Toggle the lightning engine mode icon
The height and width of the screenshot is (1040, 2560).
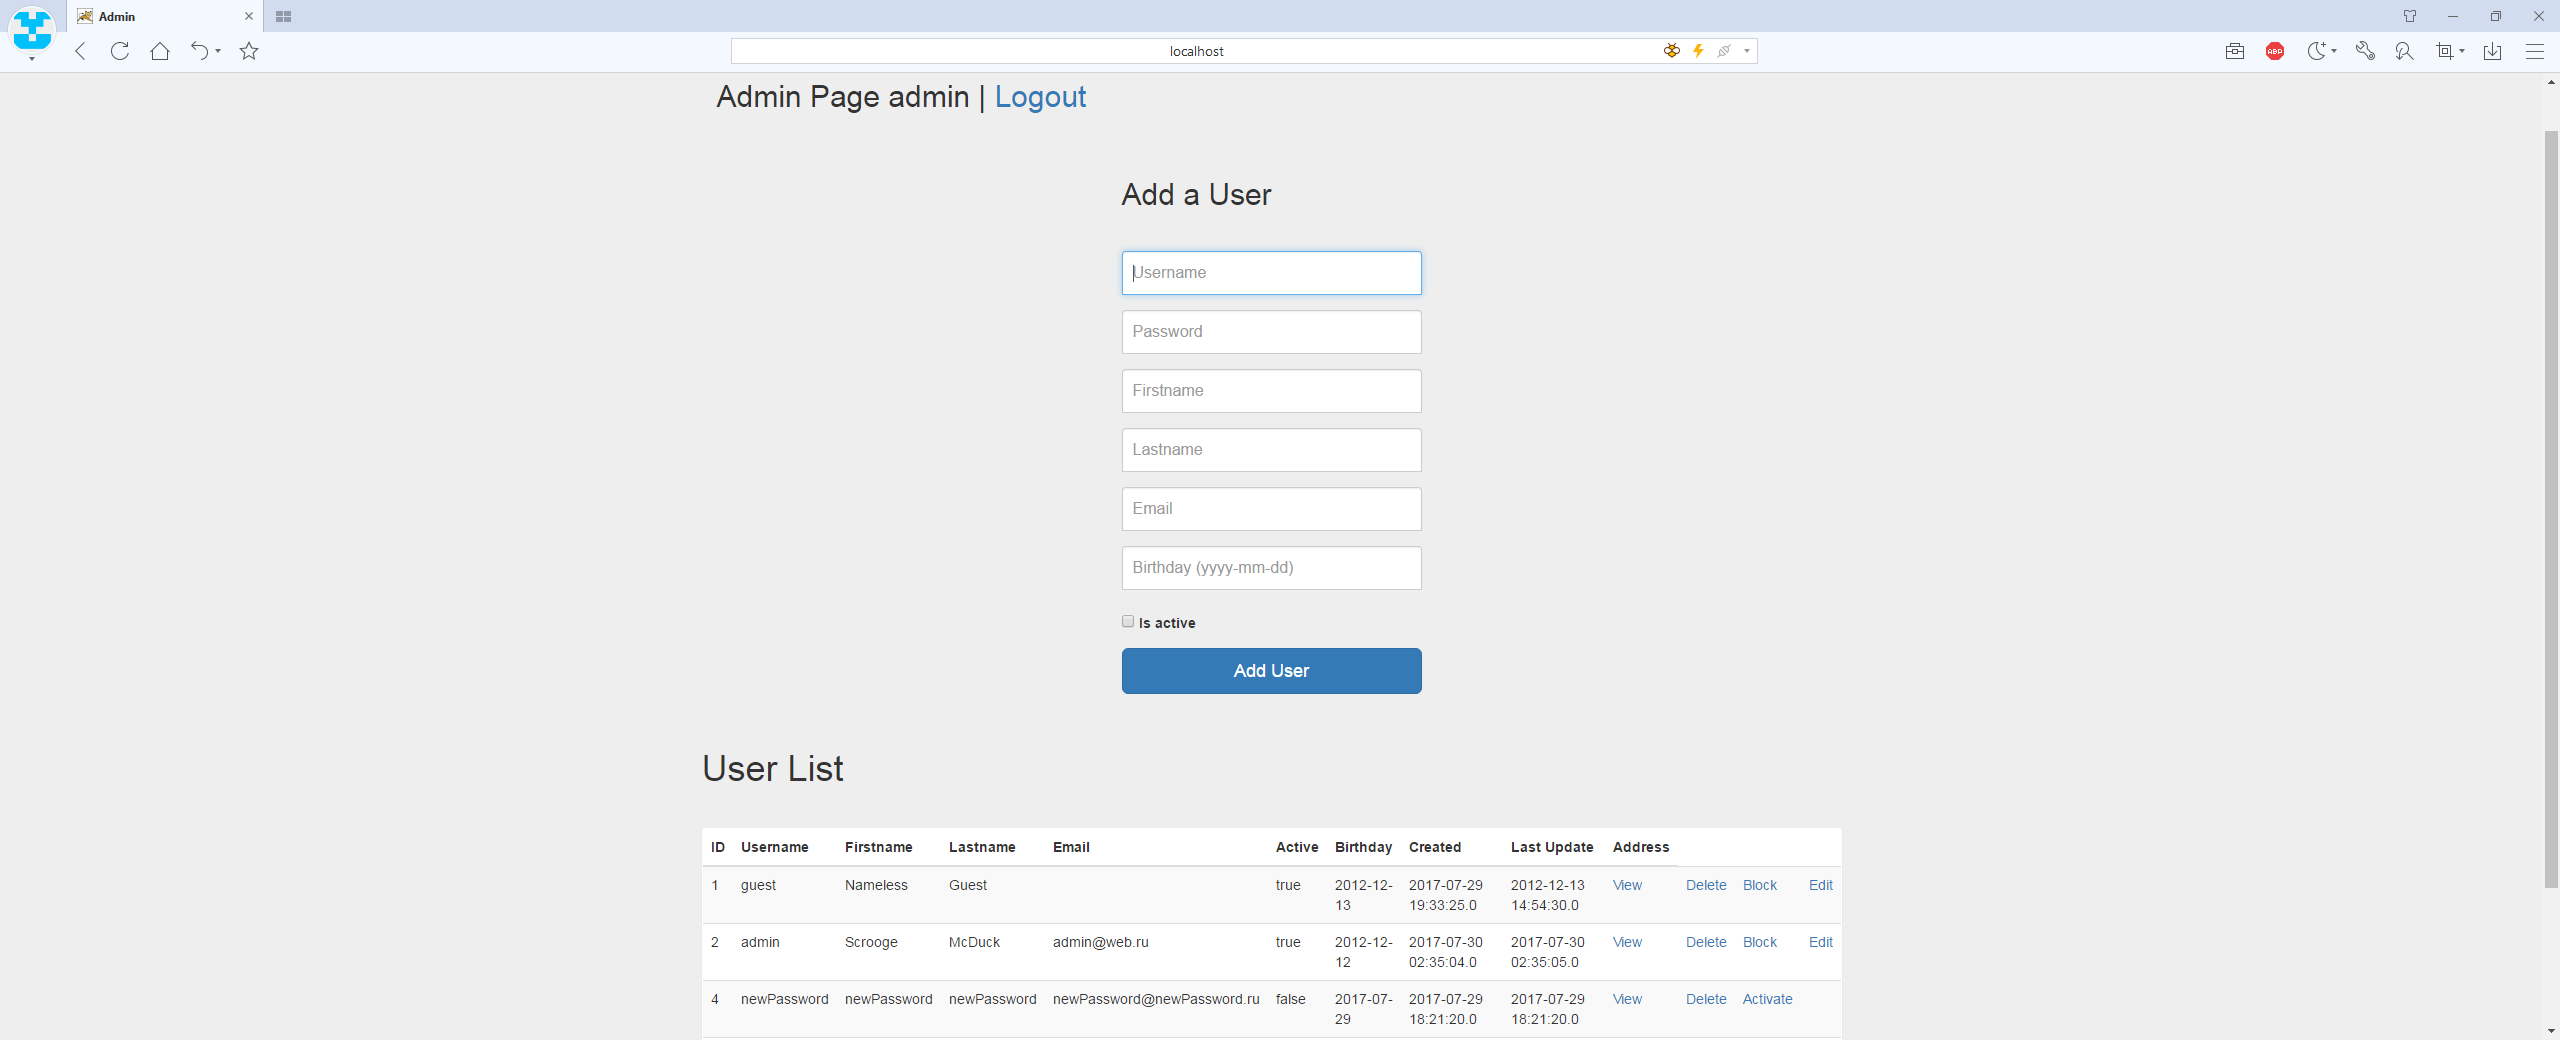tap(1698, 51)
